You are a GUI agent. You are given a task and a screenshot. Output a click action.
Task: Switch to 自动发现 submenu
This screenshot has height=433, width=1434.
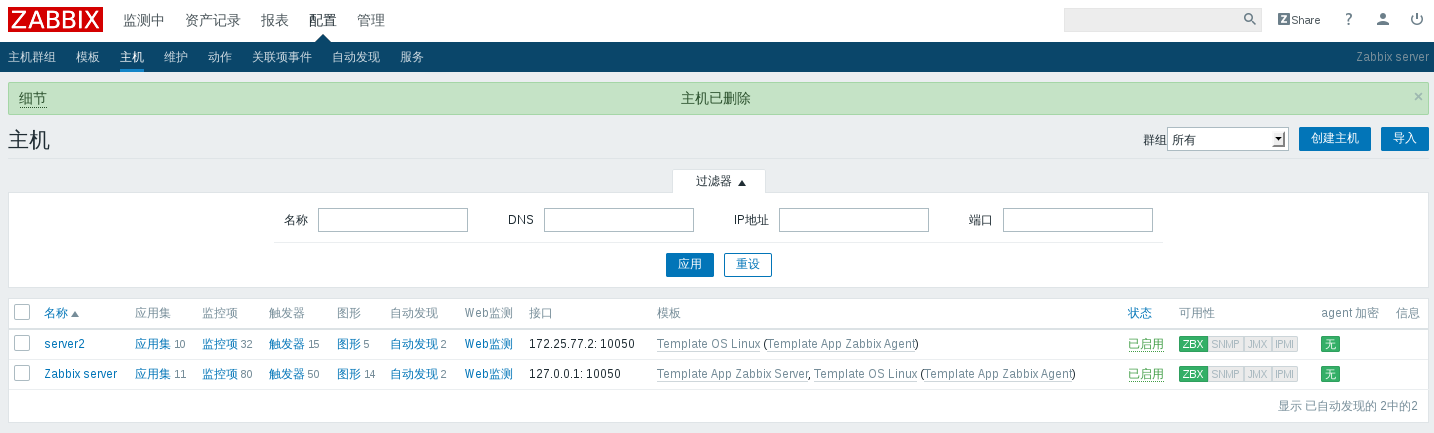tap(356, 57)
